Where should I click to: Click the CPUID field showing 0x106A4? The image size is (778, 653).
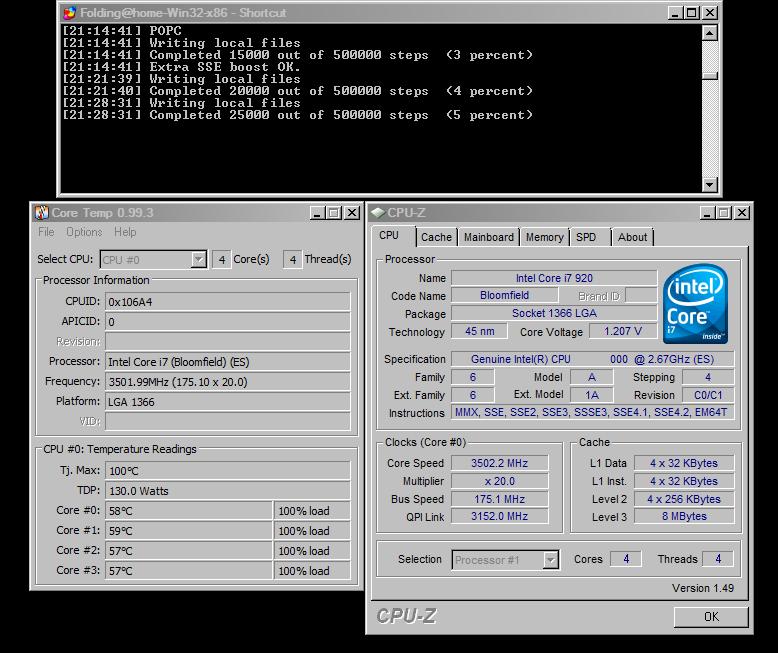[228, 302]
